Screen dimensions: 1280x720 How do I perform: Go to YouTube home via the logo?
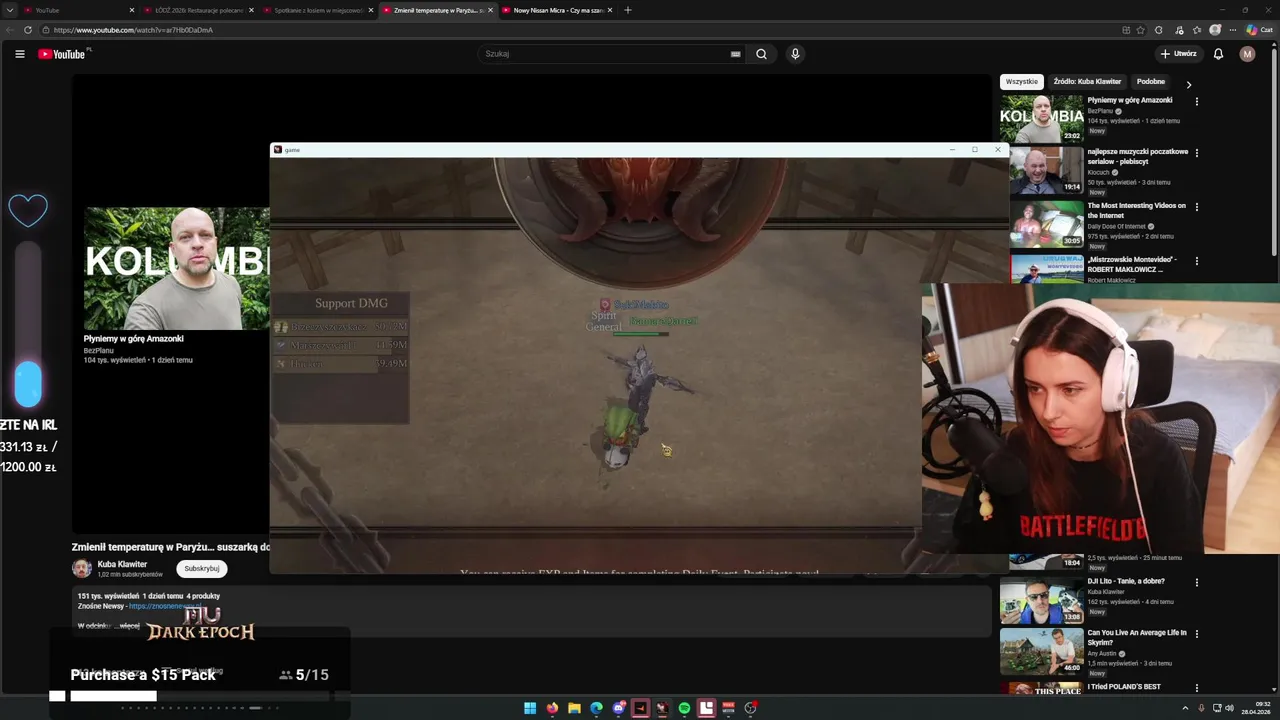pyautogui.click(x=62, y=54)
